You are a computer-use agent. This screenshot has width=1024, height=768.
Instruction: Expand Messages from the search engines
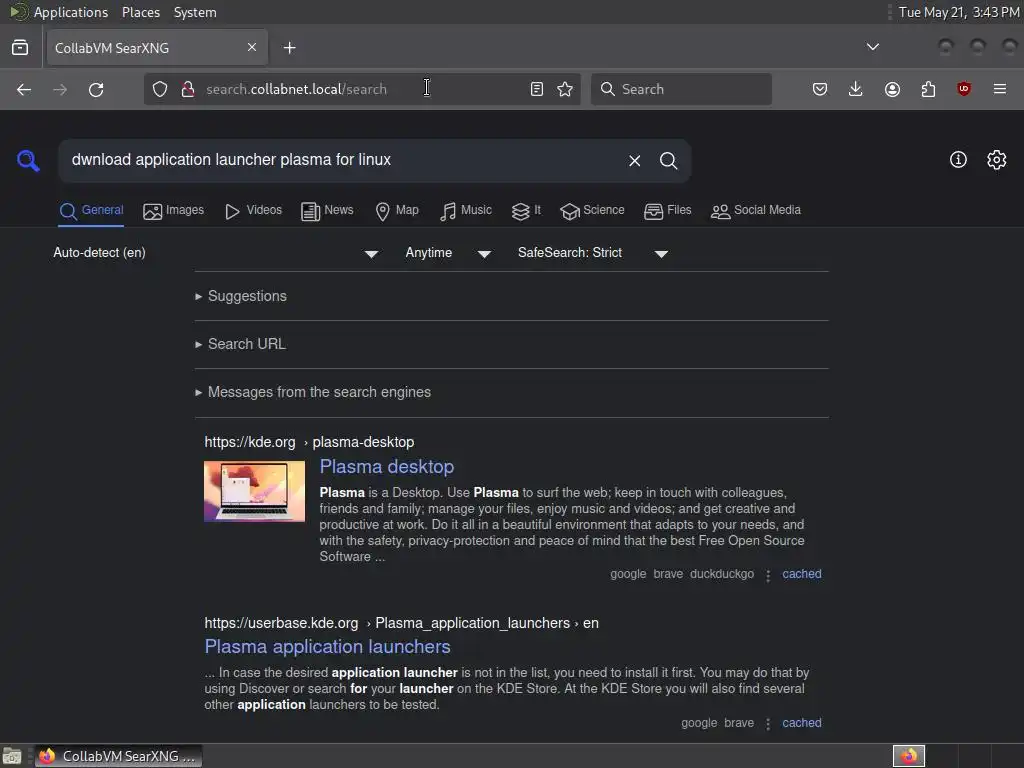click(313, 392)
